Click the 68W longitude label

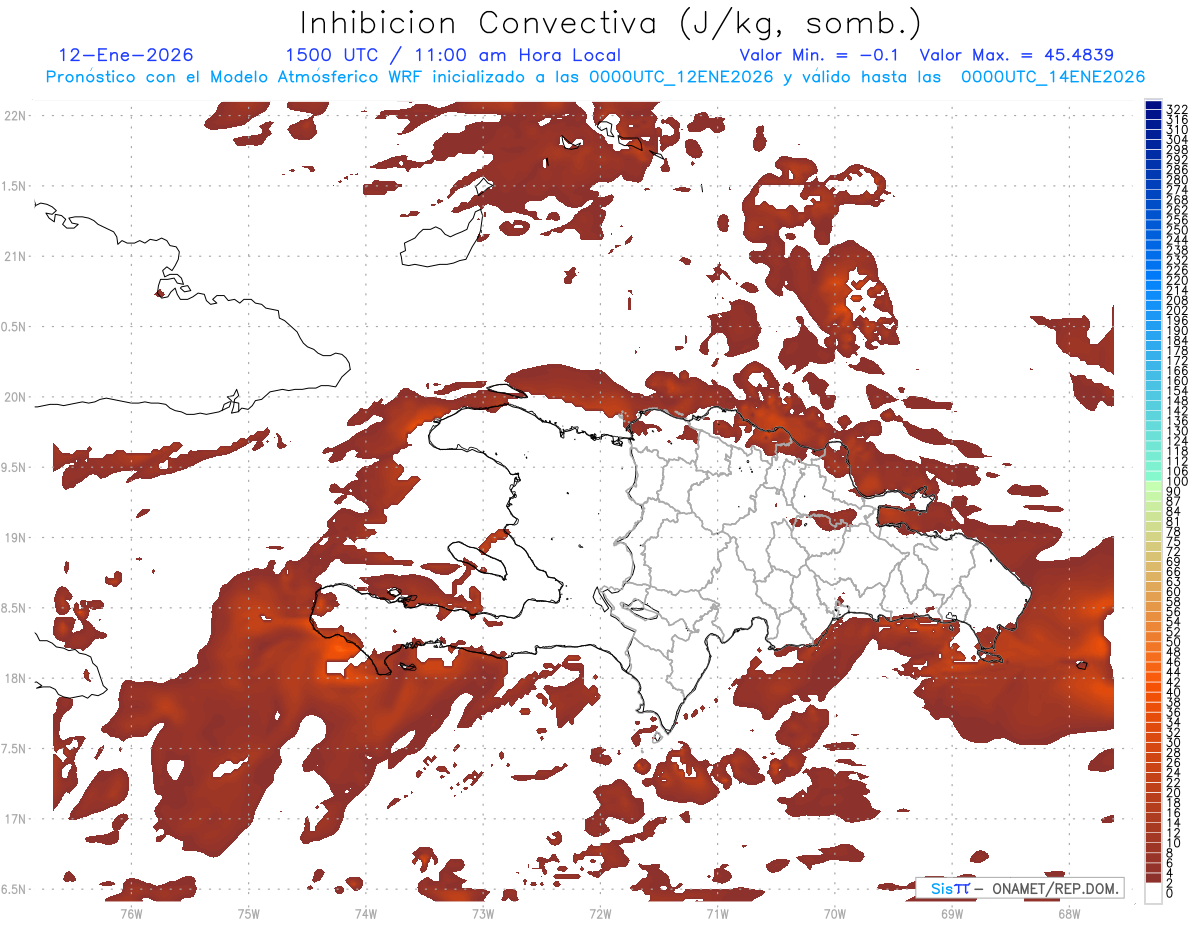coord(1069,912)
